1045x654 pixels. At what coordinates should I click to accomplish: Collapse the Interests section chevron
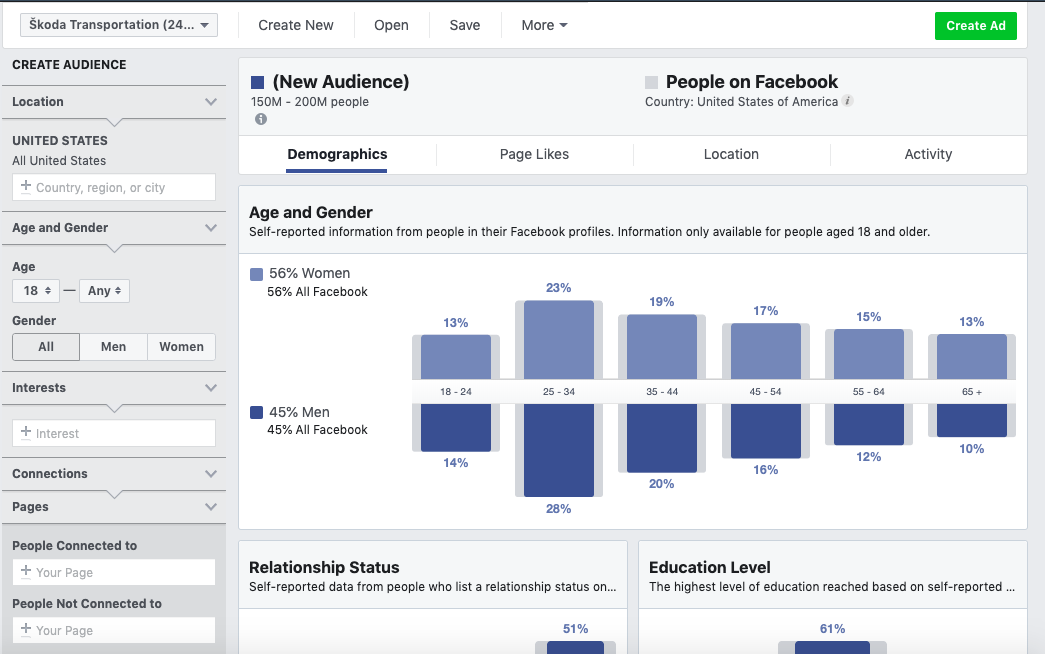[x=211, y=388]
